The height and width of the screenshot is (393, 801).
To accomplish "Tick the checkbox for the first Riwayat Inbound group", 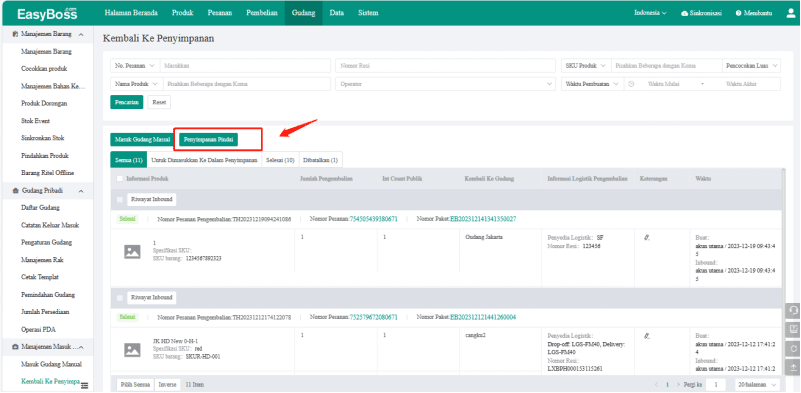I will coord(120,199).
